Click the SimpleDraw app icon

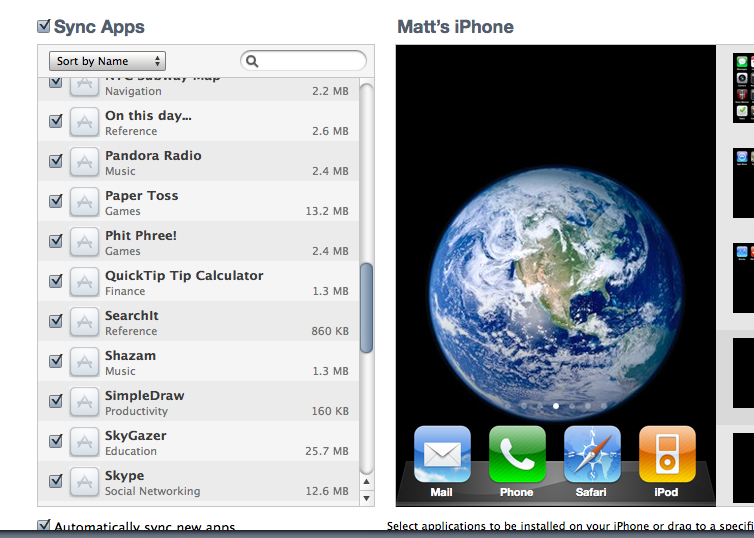(x=84, y=401)
